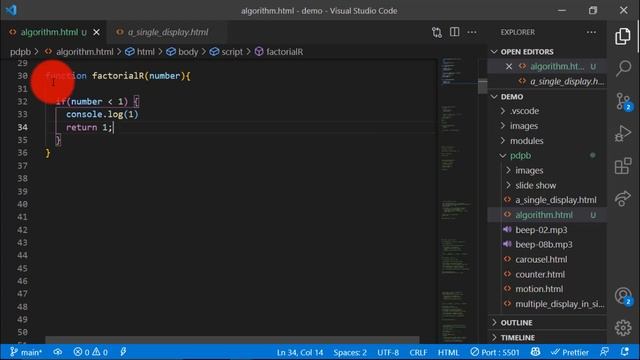The height and width of the screenshot is (360, 640).
Task: Split the editor to the right
Action: pos(454,32)
